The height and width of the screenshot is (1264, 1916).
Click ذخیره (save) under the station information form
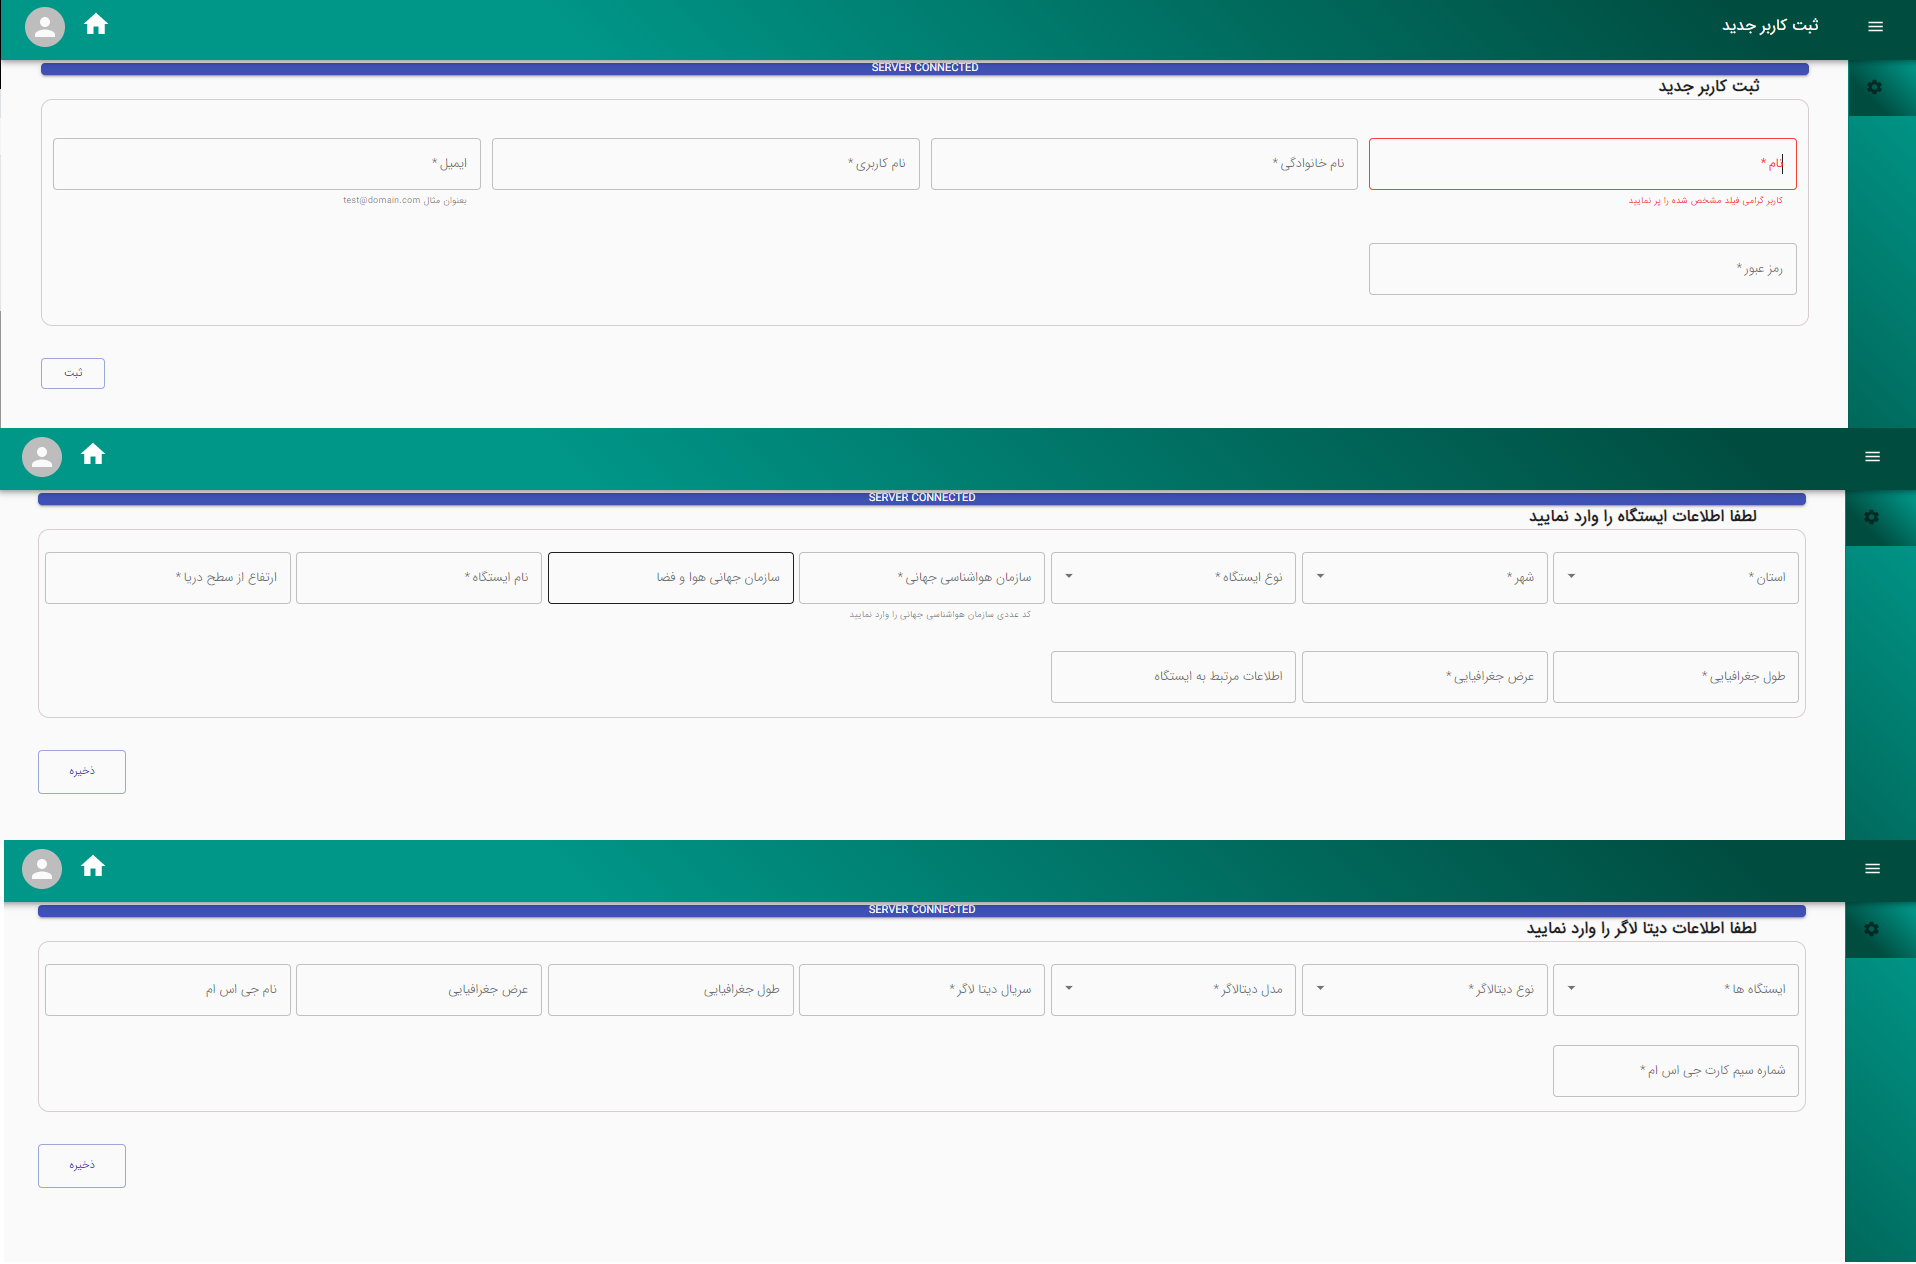point(82,772)
